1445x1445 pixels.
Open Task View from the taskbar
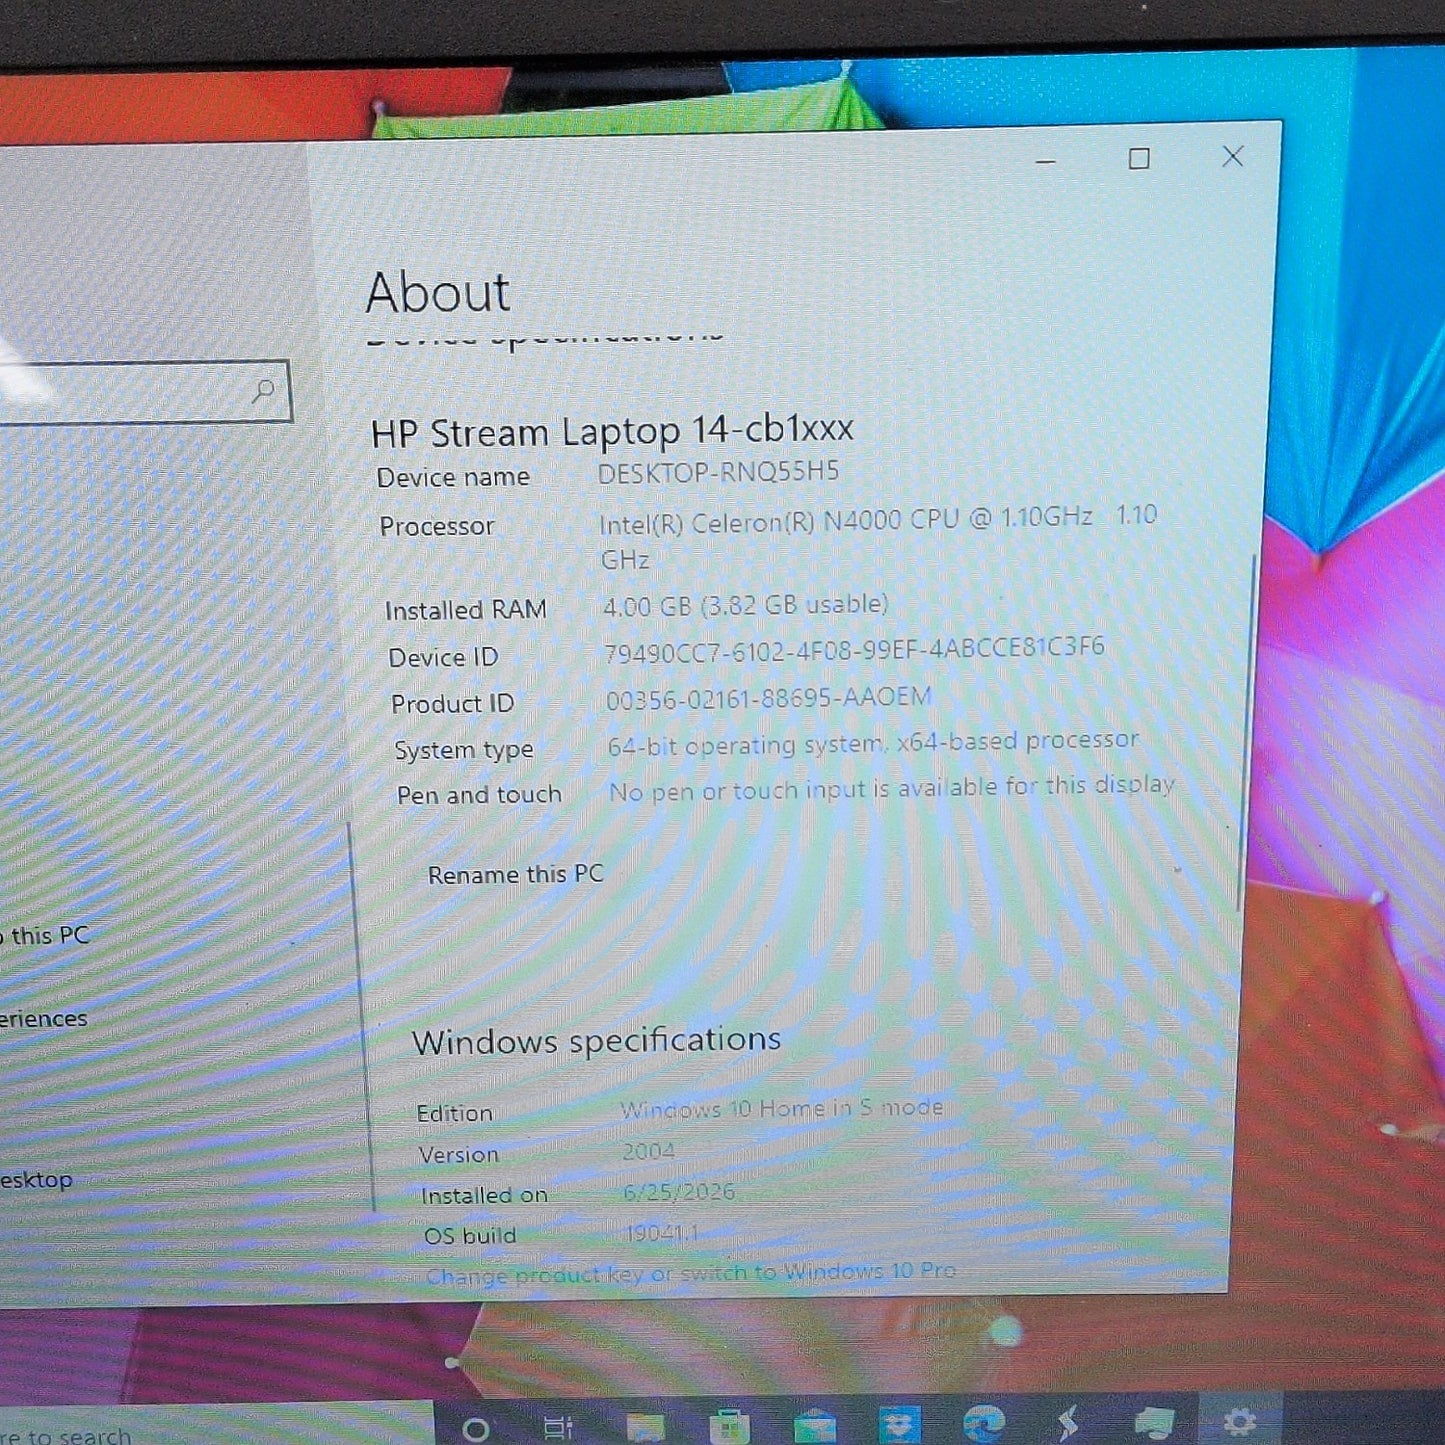[x=558, y=1427]
